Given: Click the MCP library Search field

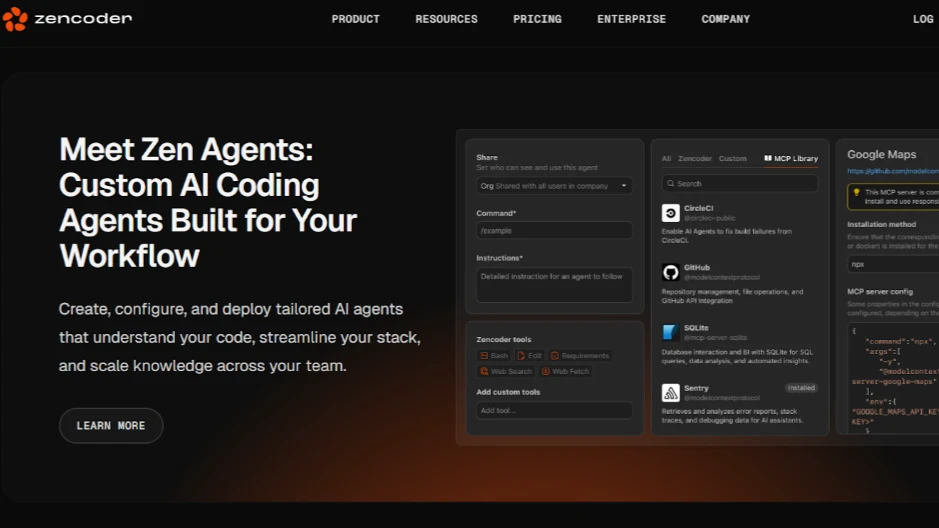Looking at the screenshot, I should click(x=740, y=184).
